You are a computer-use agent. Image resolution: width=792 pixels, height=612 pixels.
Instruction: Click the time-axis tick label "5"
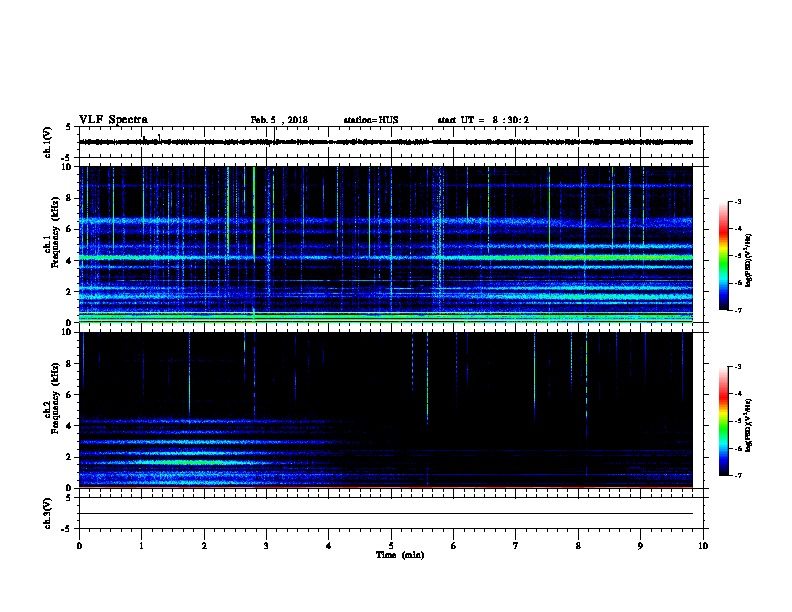[x=391, y=545]
